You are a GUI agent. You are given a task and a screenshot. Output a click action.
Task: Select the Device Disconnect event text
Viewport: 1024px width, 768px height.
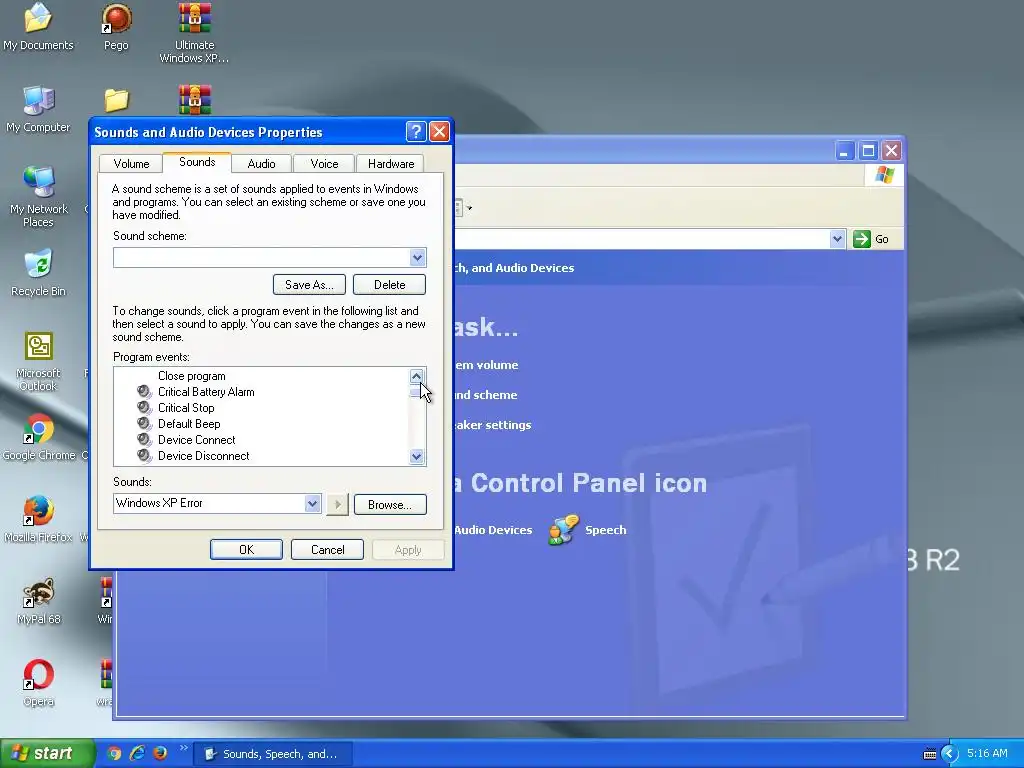coord(204,456)
